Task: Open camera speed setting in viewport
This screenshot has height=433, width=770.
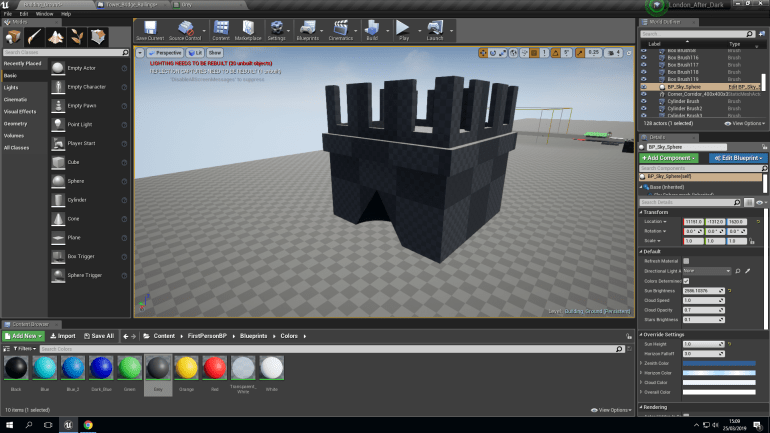Action: point(614,53)
